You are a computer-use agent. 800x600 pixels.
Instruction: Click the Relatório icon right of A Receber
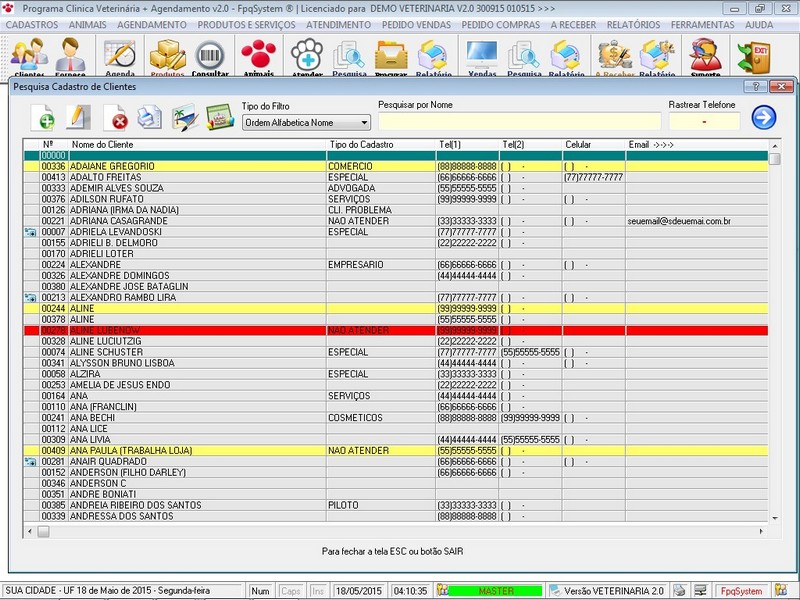(x=657, y=56)
